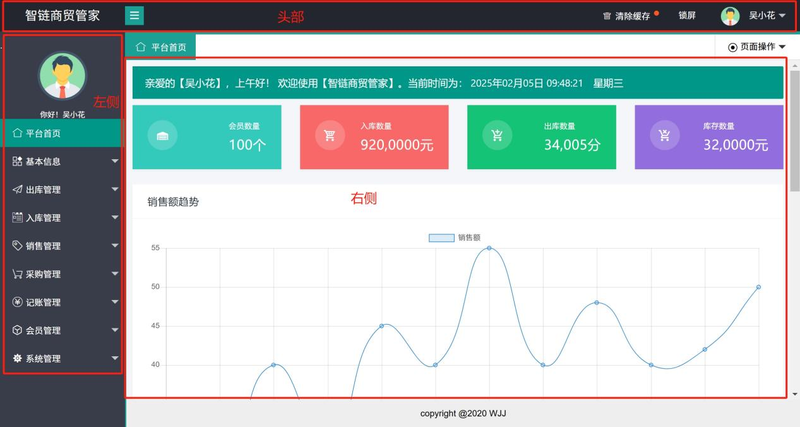Click the 100个 member count value
The width and height of the screenshot is (800, 427).
click(x=247, y=145)
